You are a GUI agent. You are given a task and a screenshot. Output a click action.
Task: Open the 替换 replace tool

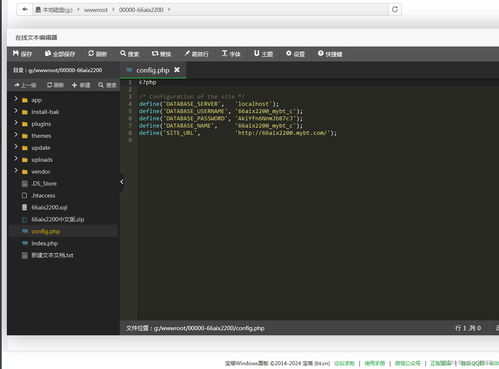[161, 54]
